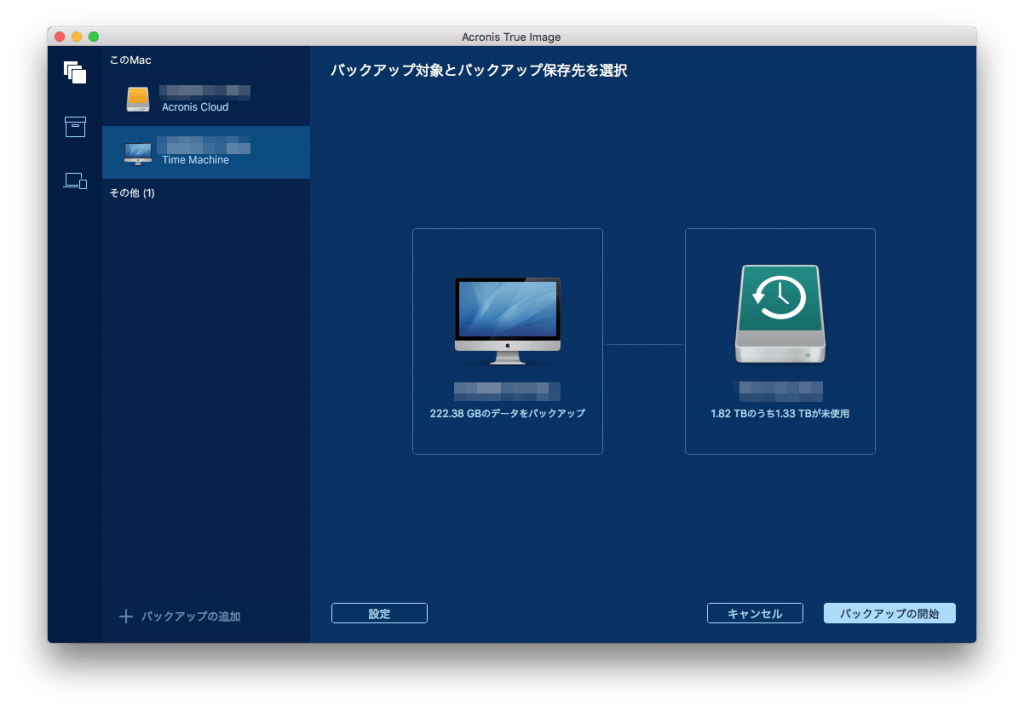Open the Archive section box icon

point(75,127)
